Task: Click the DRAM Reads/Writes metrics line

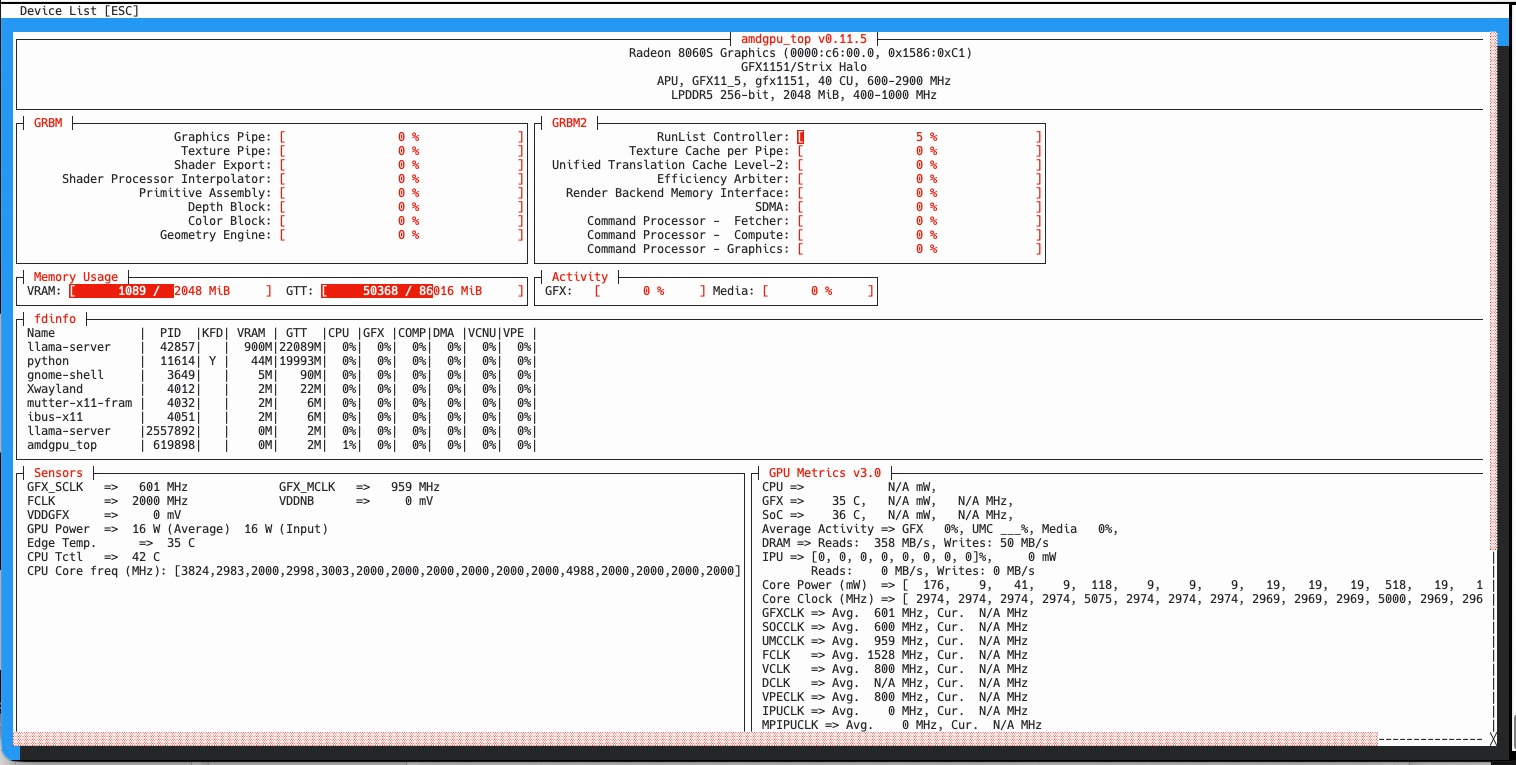Action: click(905, 543)
